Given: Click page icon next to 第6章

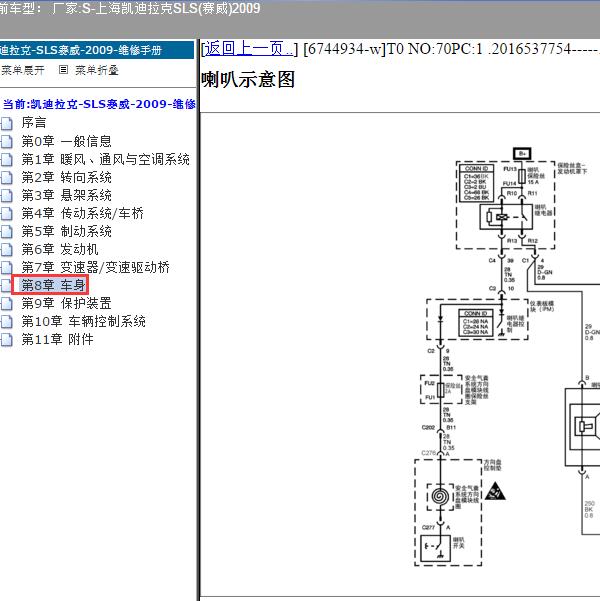Looking at the screenshot, I should 7,250.
